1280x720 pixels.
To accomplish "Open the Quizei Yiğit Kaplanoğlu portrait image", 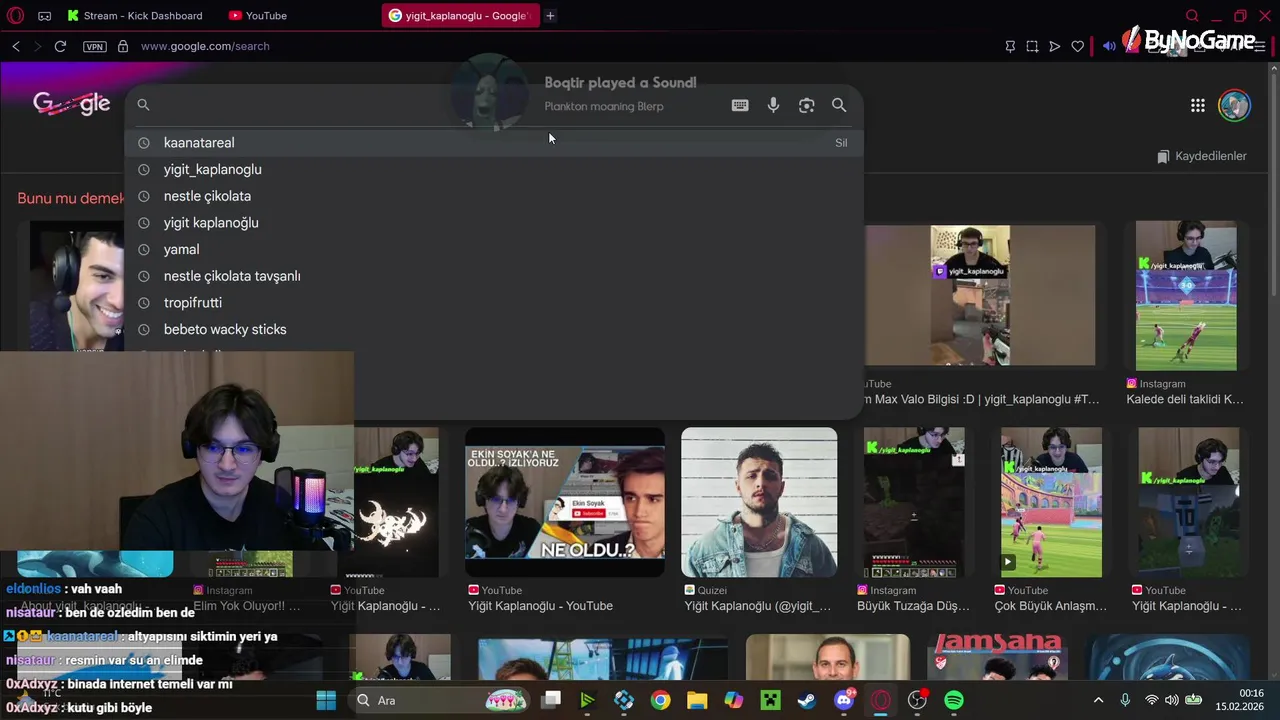I will point(759,502).
